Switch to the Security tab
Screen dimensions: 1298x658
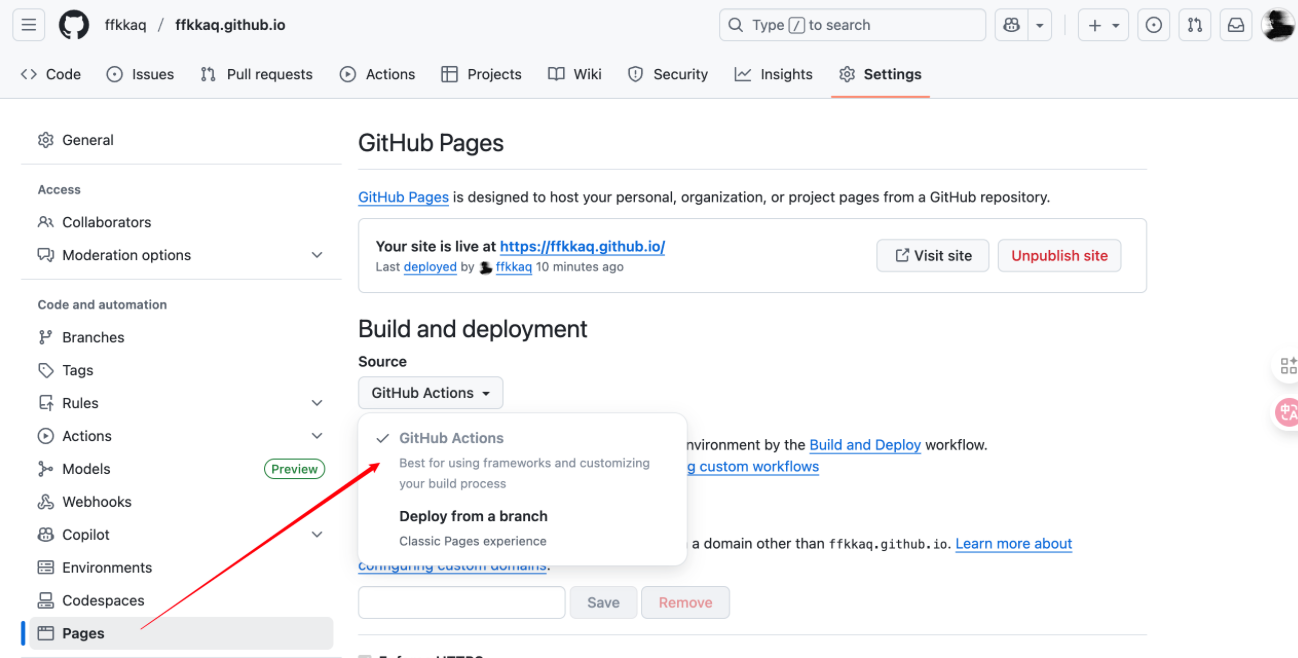tap(667, 74)
